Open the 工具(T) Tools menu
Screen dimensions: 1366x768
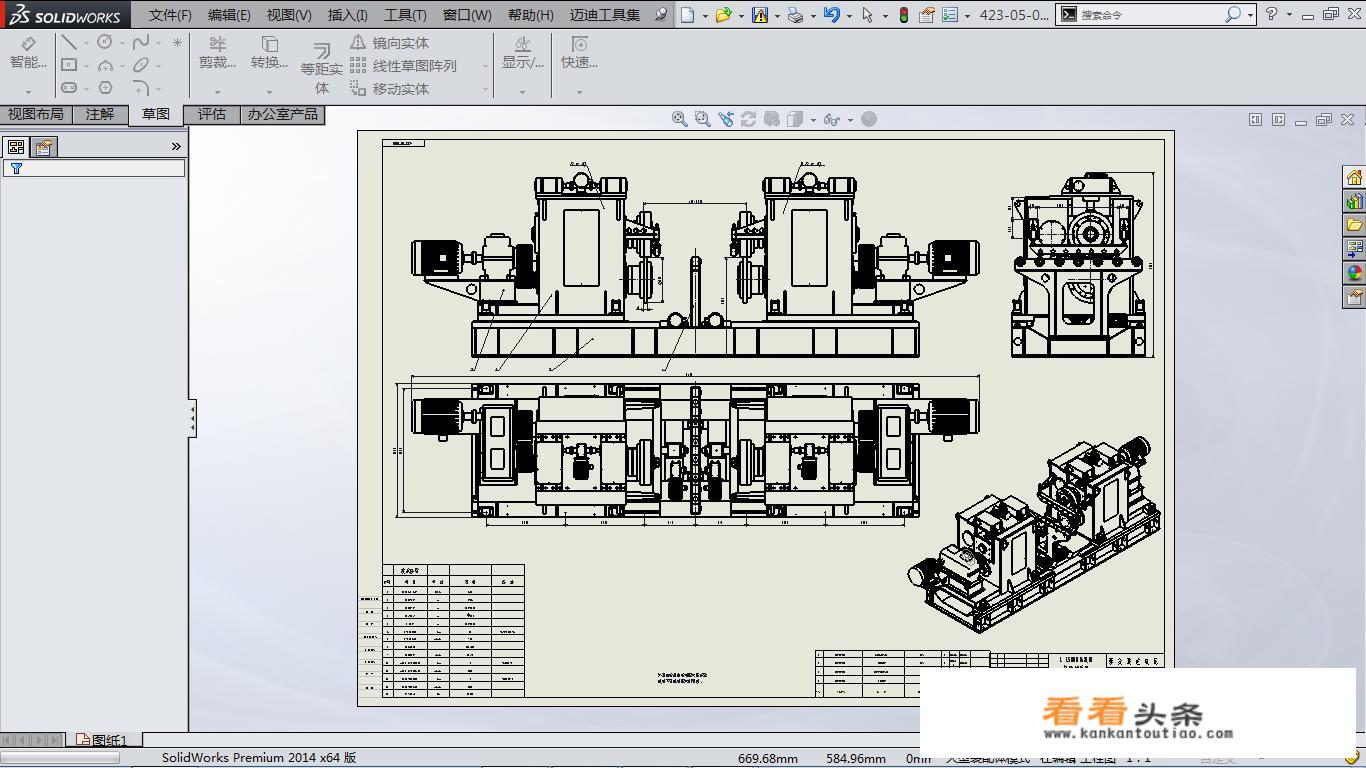[x=405, y=15]
